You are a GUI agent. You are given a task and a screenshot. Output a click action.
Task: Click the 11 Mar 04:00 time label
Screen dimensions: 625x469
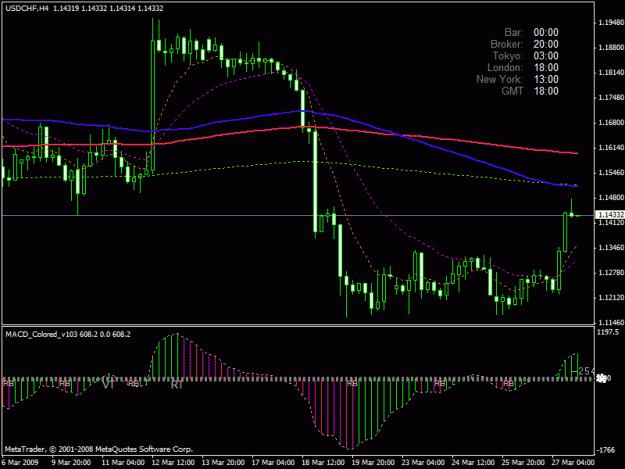point(123,462)
